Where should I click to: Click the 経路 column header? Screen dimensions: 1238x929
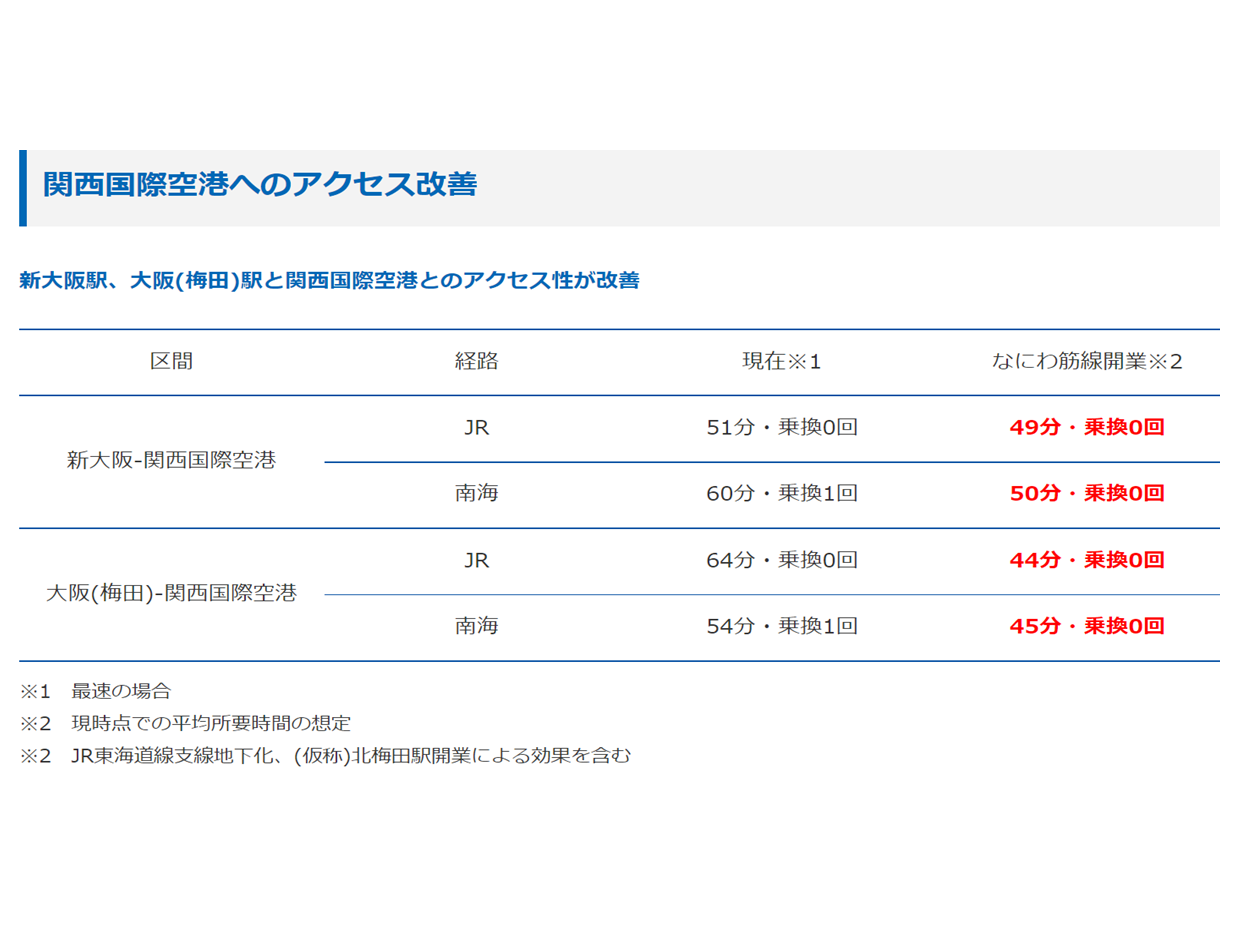pyautogui.click(x=476, y=362)
